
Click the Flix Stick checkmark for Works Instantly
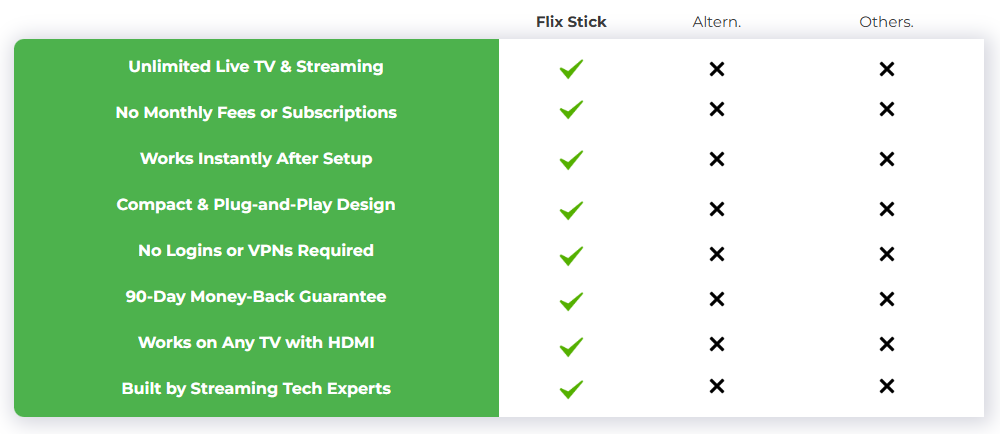point(571,160)
